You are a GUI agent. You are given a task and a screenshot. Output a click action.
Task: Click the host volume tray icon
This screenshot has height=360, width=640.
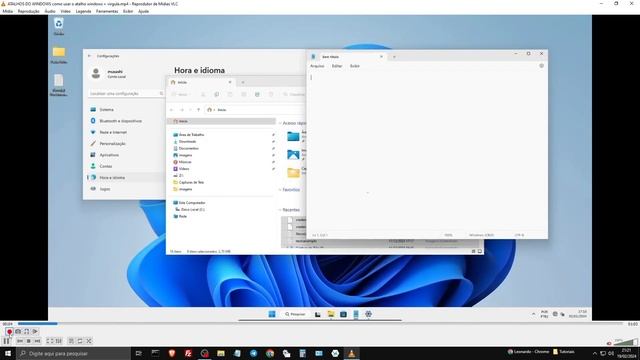click(611, 353)
